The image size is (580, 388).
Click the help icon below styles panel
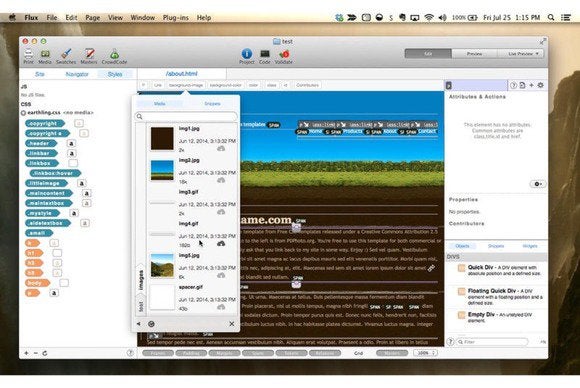[x=130, y=353]
